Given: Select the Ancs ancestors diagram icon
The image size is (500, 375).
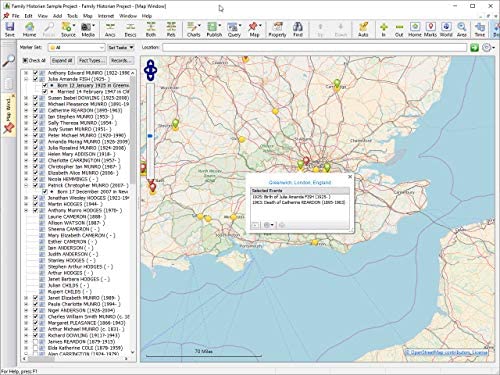Looking at the screenshot, I should pyautogui.click(x=110, y=29).
